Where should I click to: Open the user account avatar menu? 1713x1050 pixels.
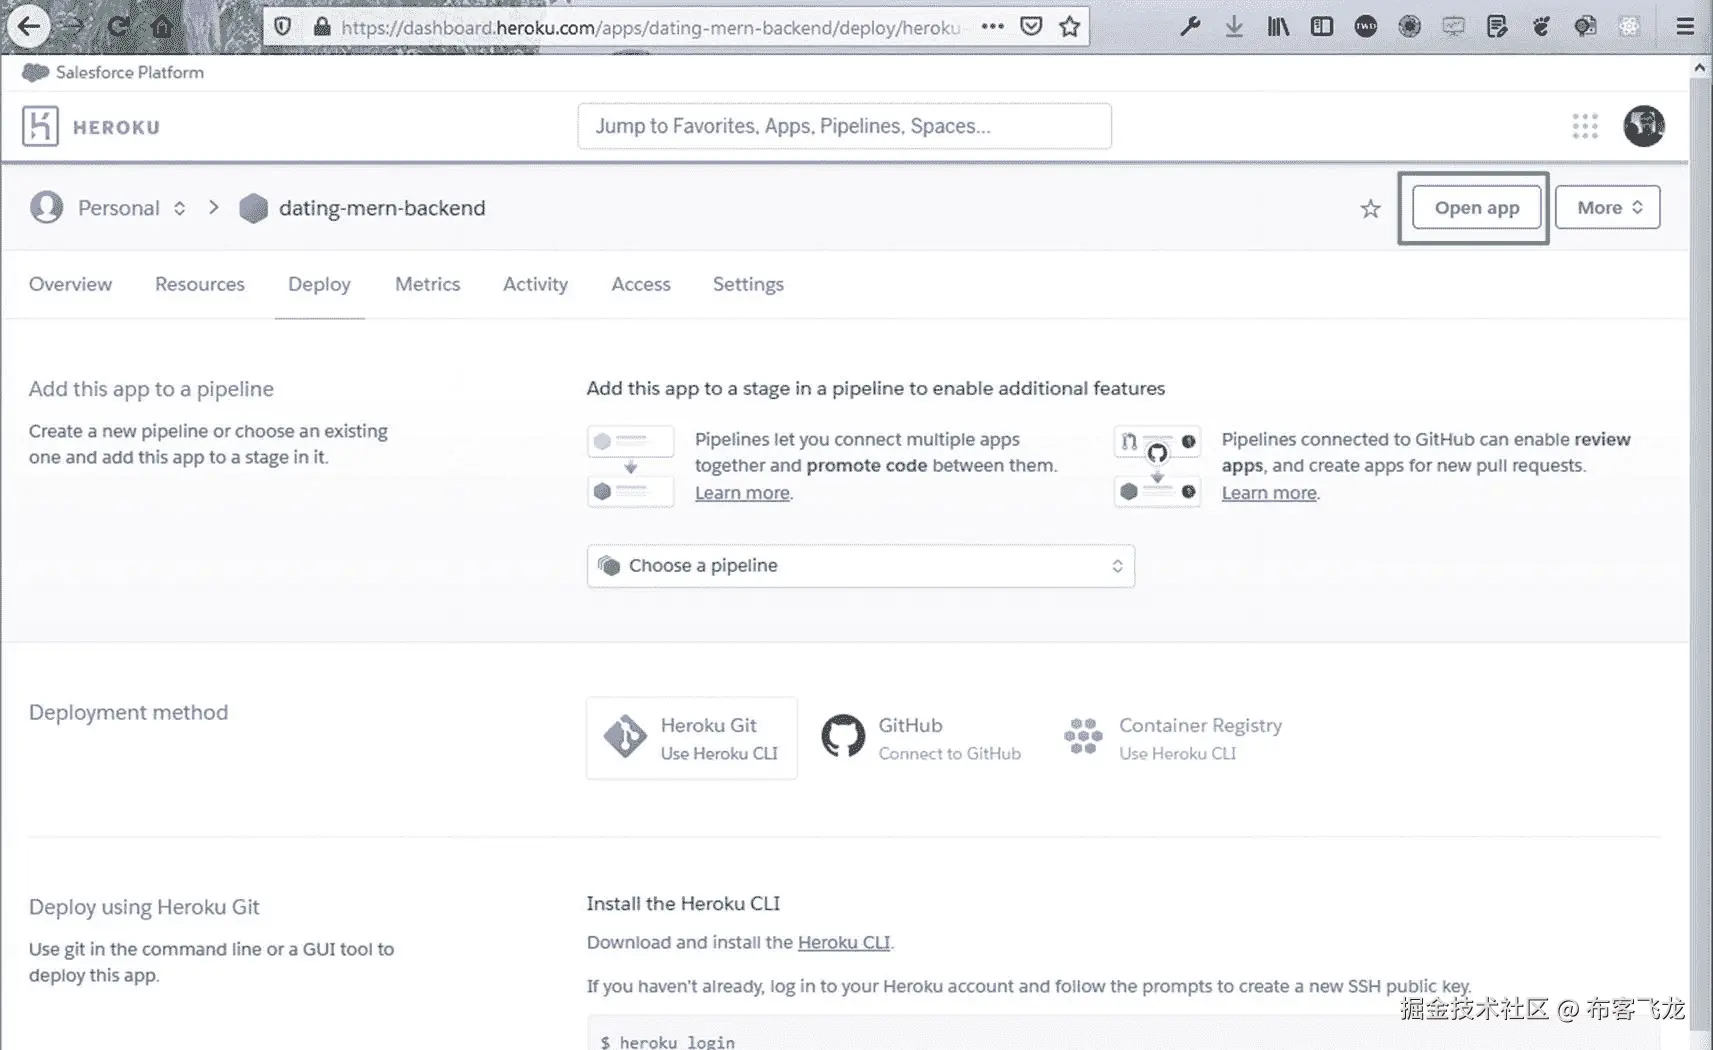click(x=1644, y=126)
